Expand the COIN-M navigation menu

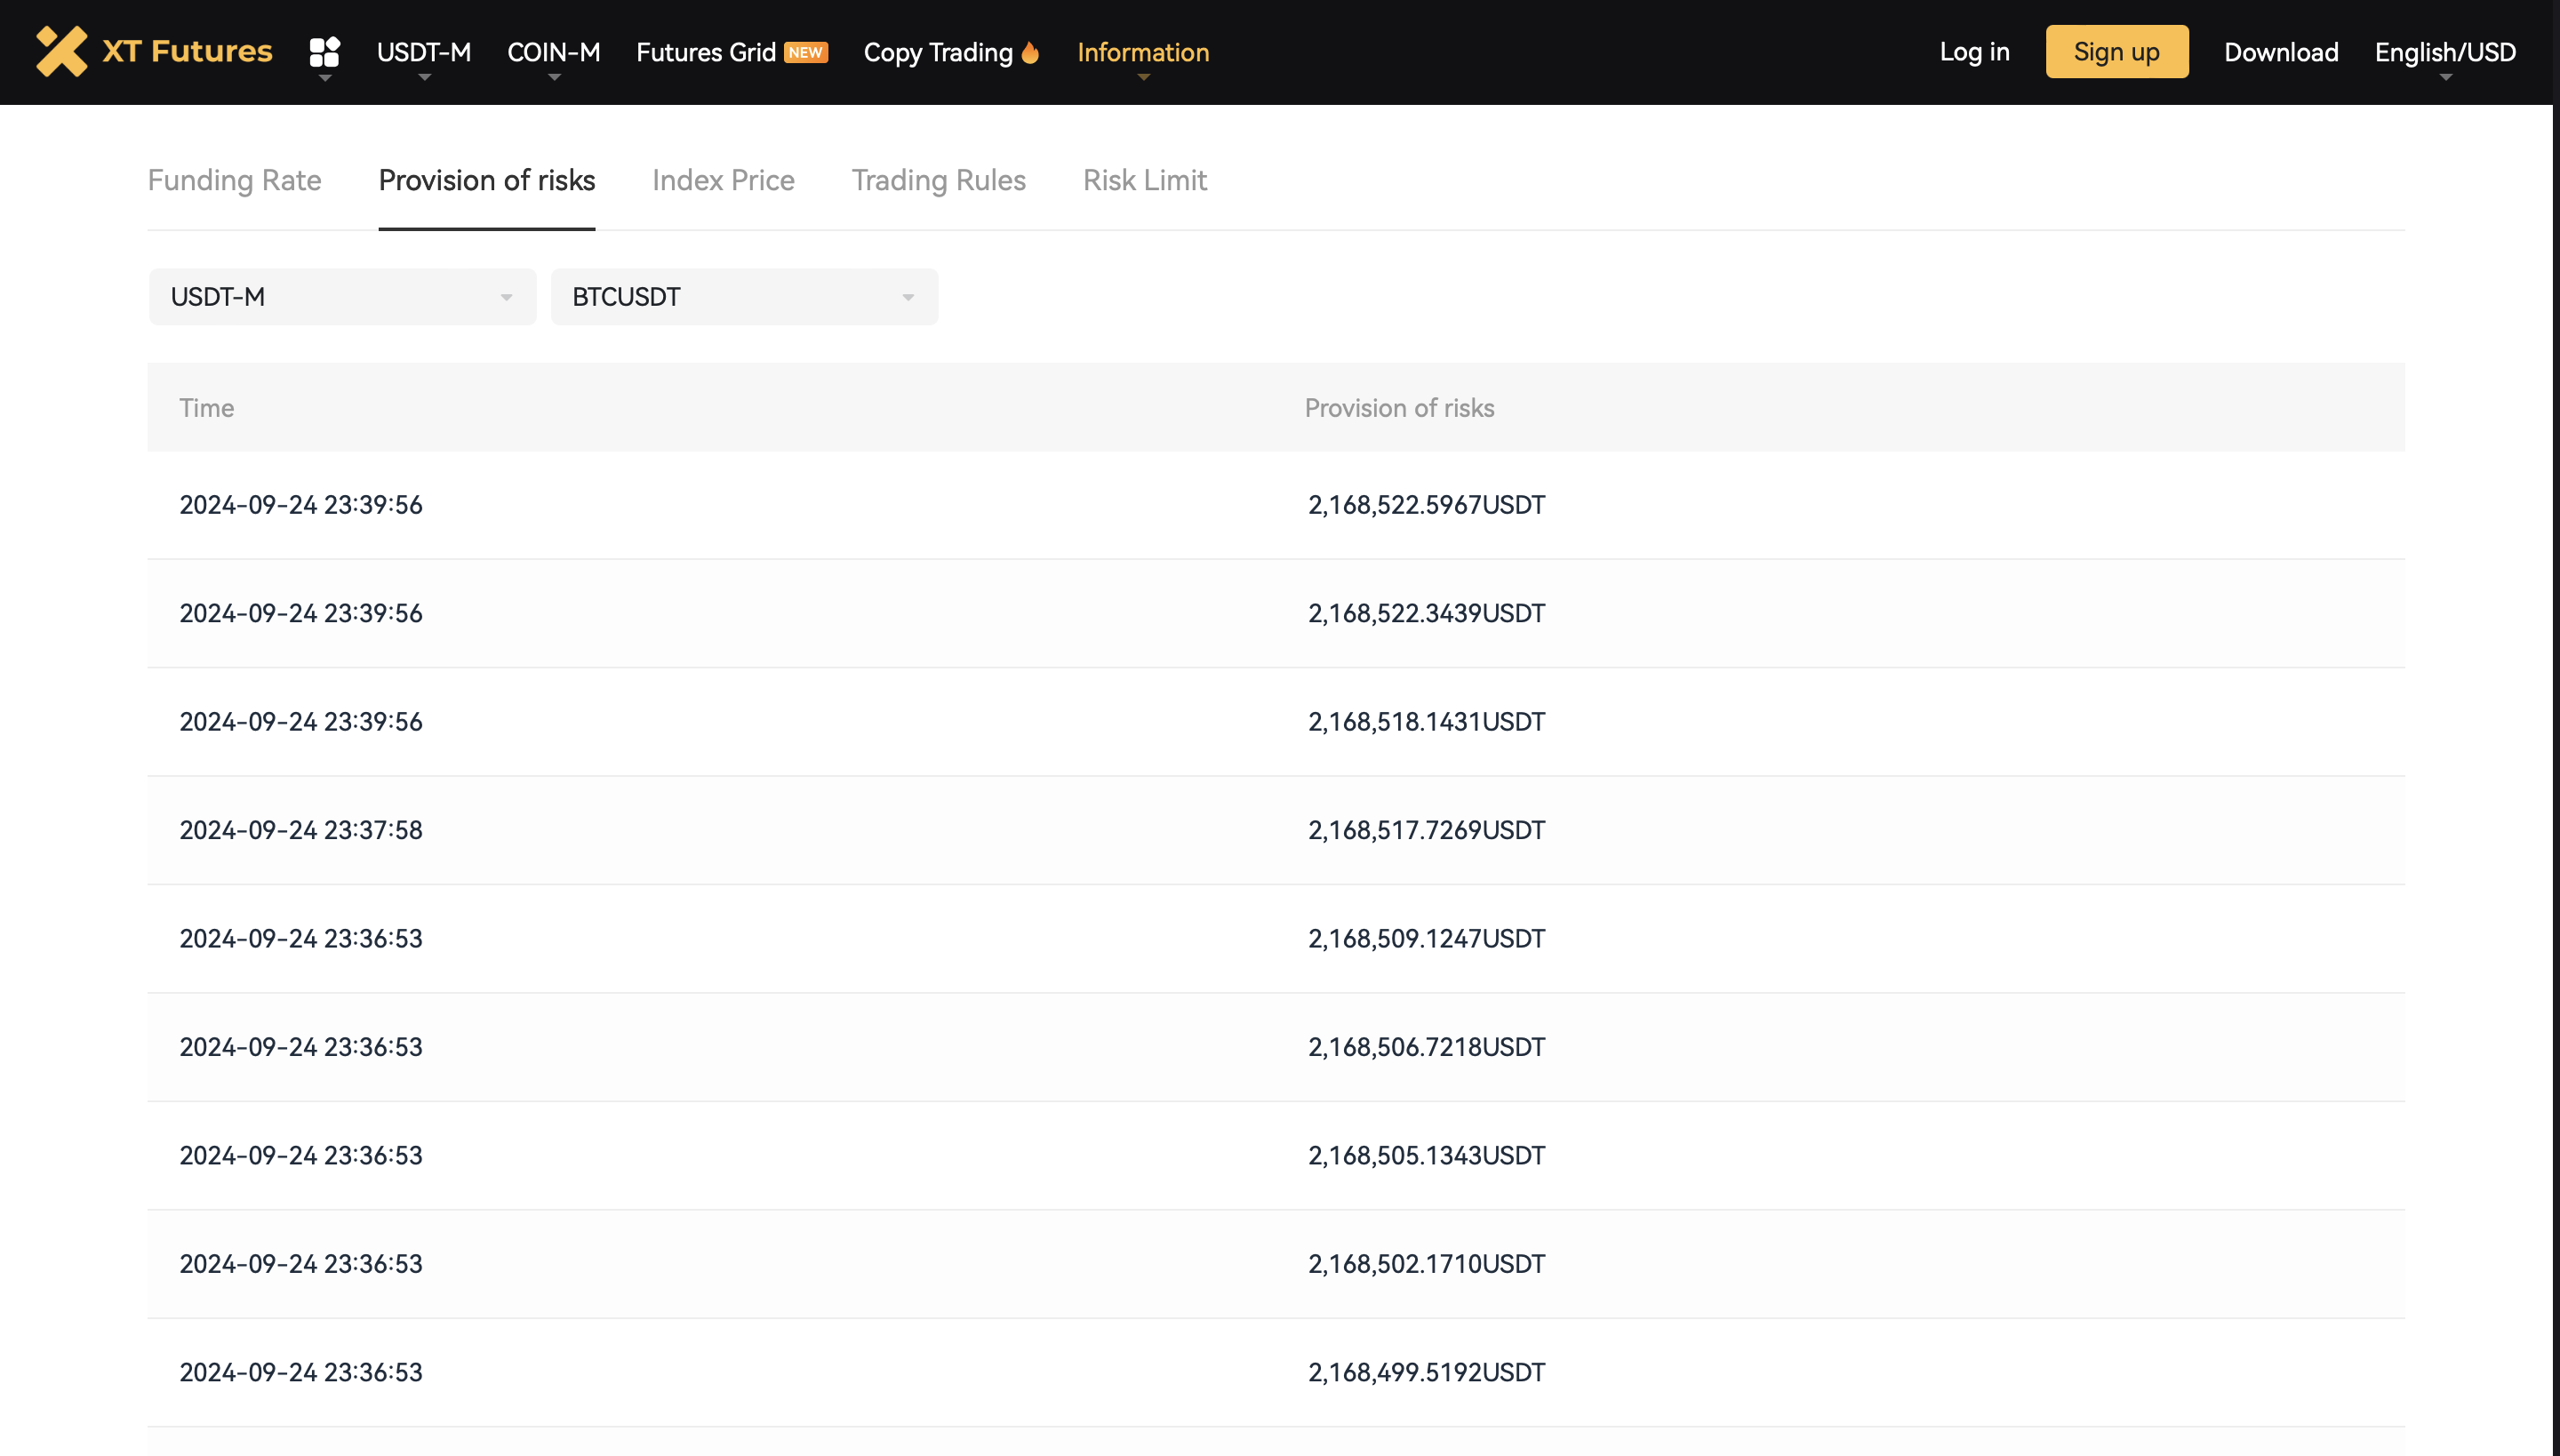tap(553, 52)
